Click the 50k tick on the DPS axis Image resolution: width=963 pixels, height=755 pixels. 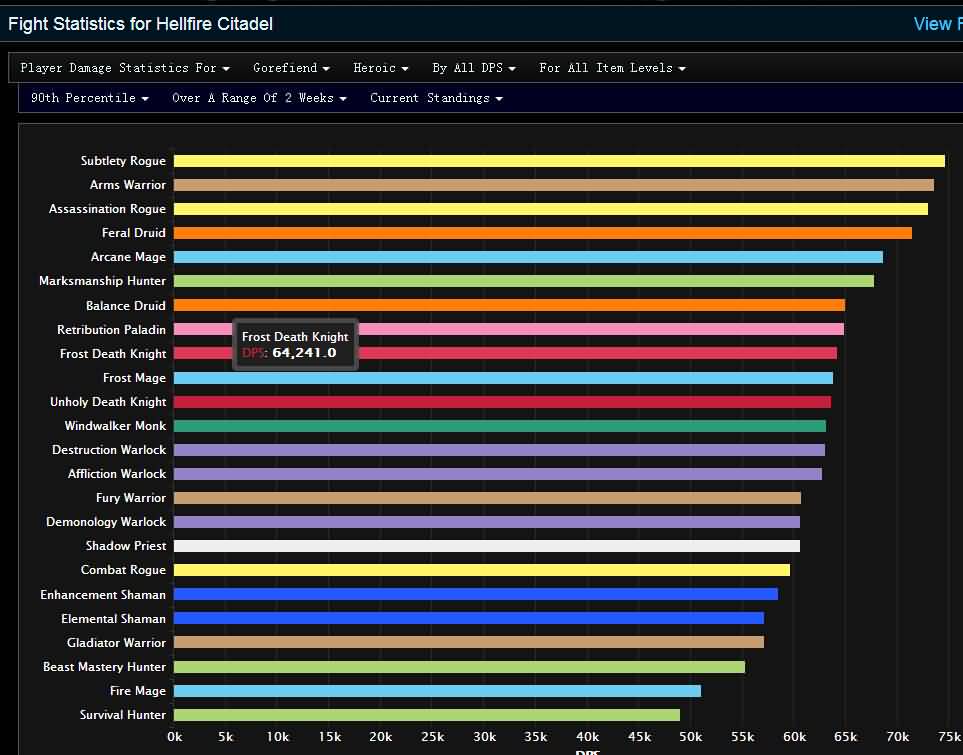coord(691,736)
